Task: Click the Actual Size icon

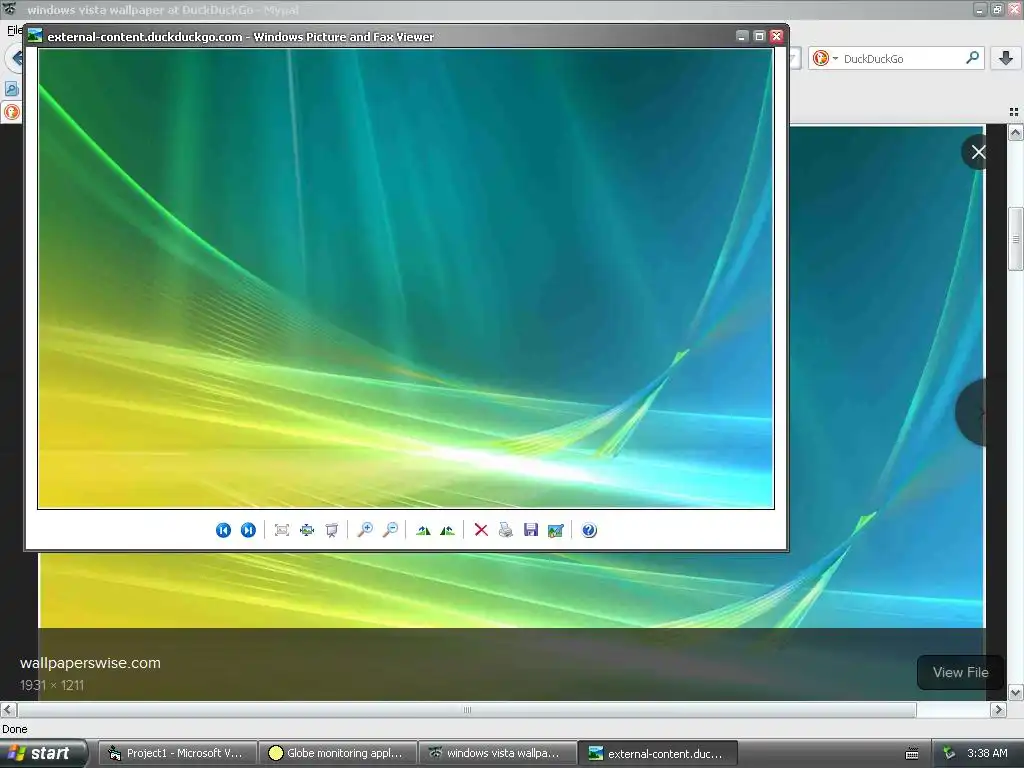Action: pos(307,530)
